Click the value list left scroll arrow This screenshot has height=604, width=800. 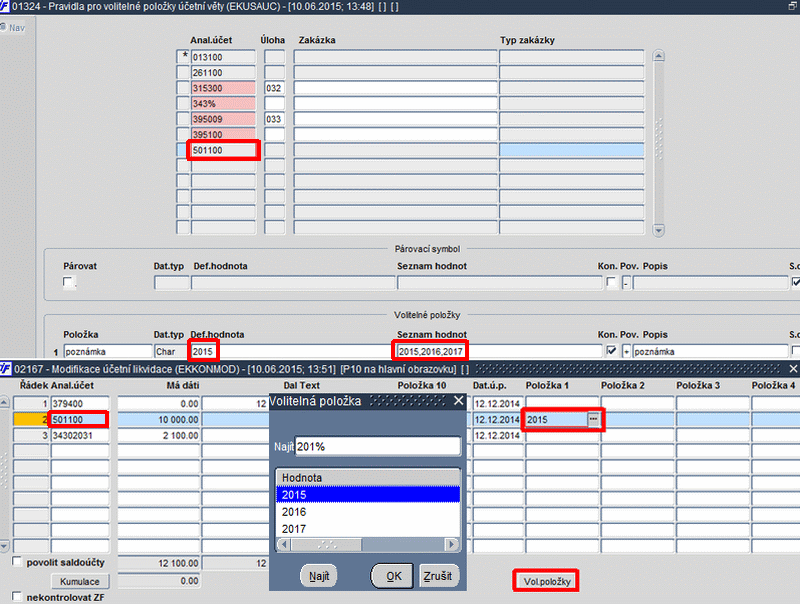click(284, 544)
